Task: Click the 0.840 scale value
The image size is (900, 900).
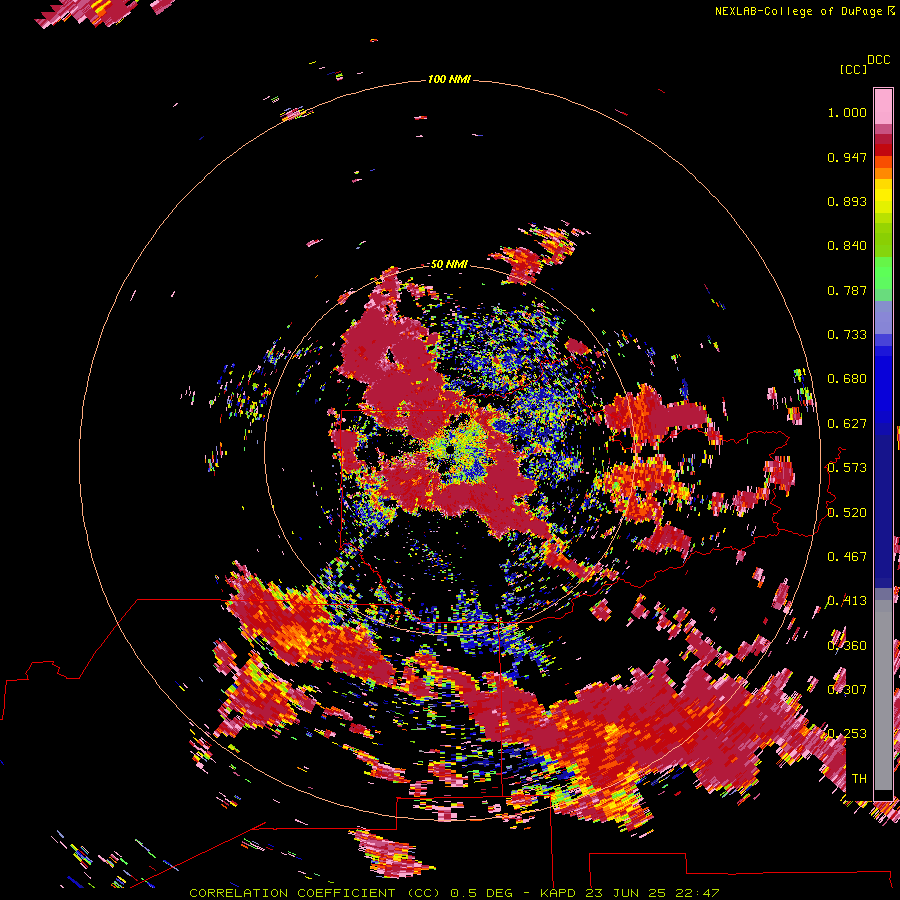Action: pos(847,246)
